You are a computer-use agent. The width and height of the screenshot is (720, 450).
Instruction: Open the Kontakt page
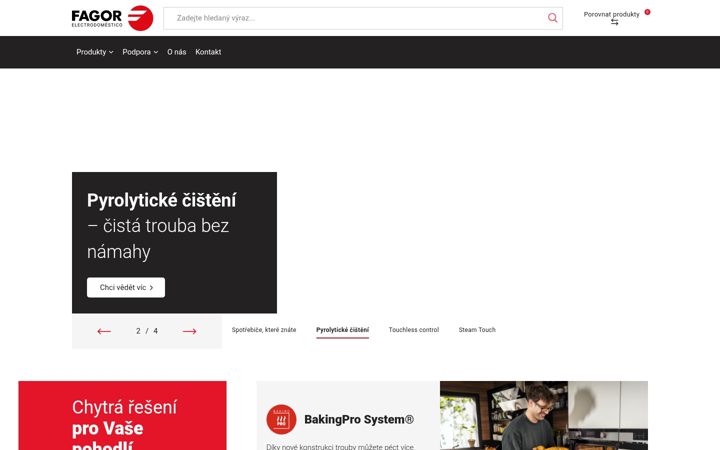[208, 52]
